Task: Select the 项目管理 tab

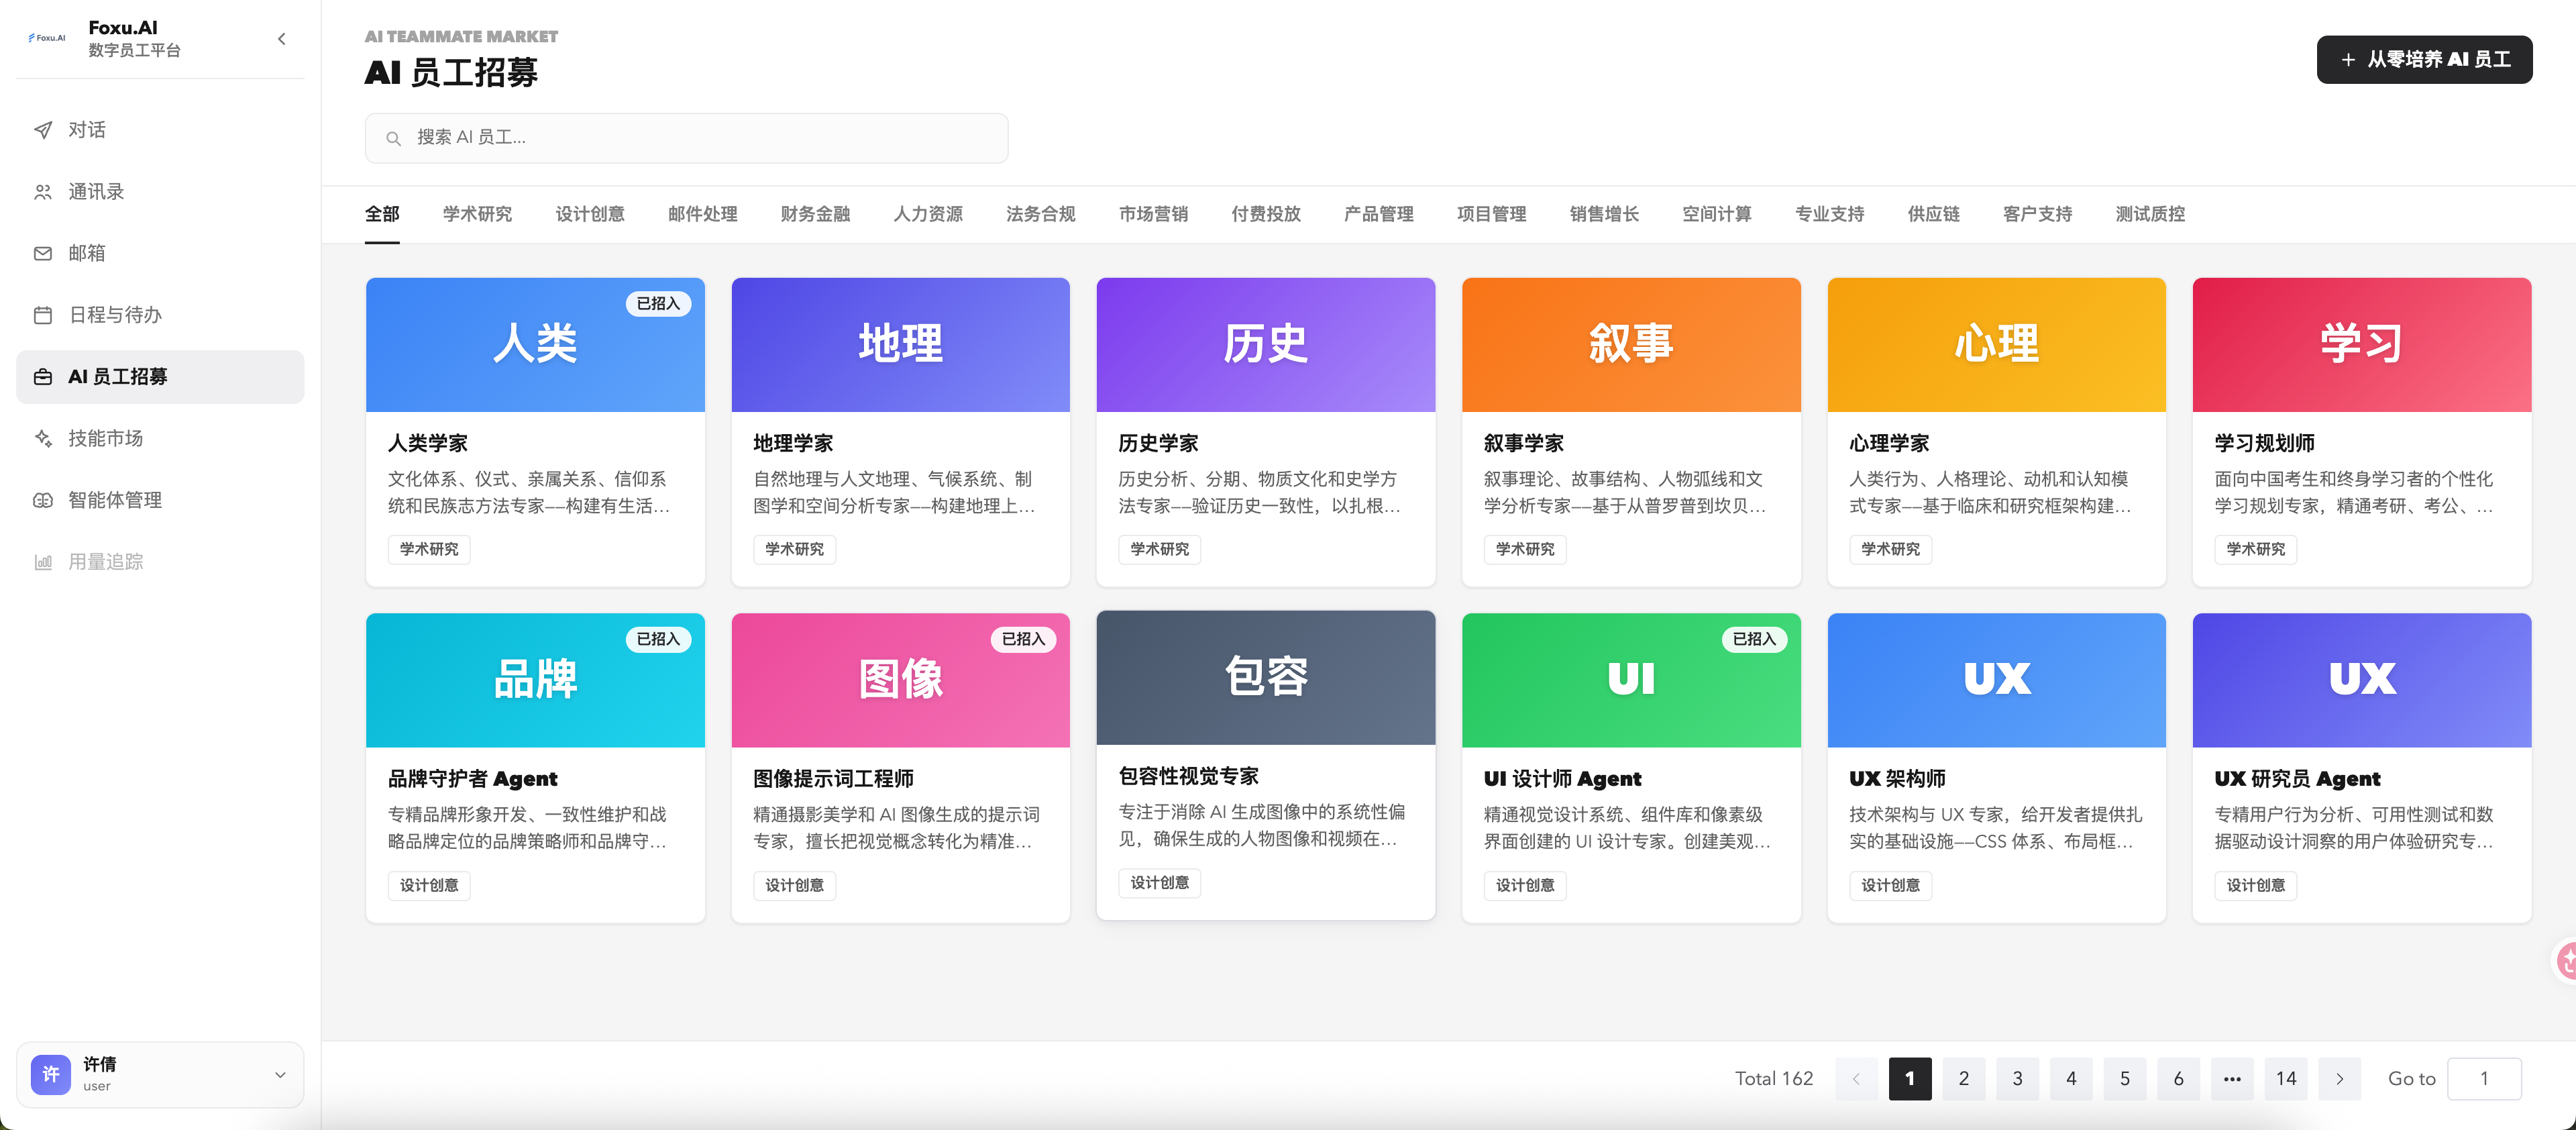Action: coord(1491,214)
